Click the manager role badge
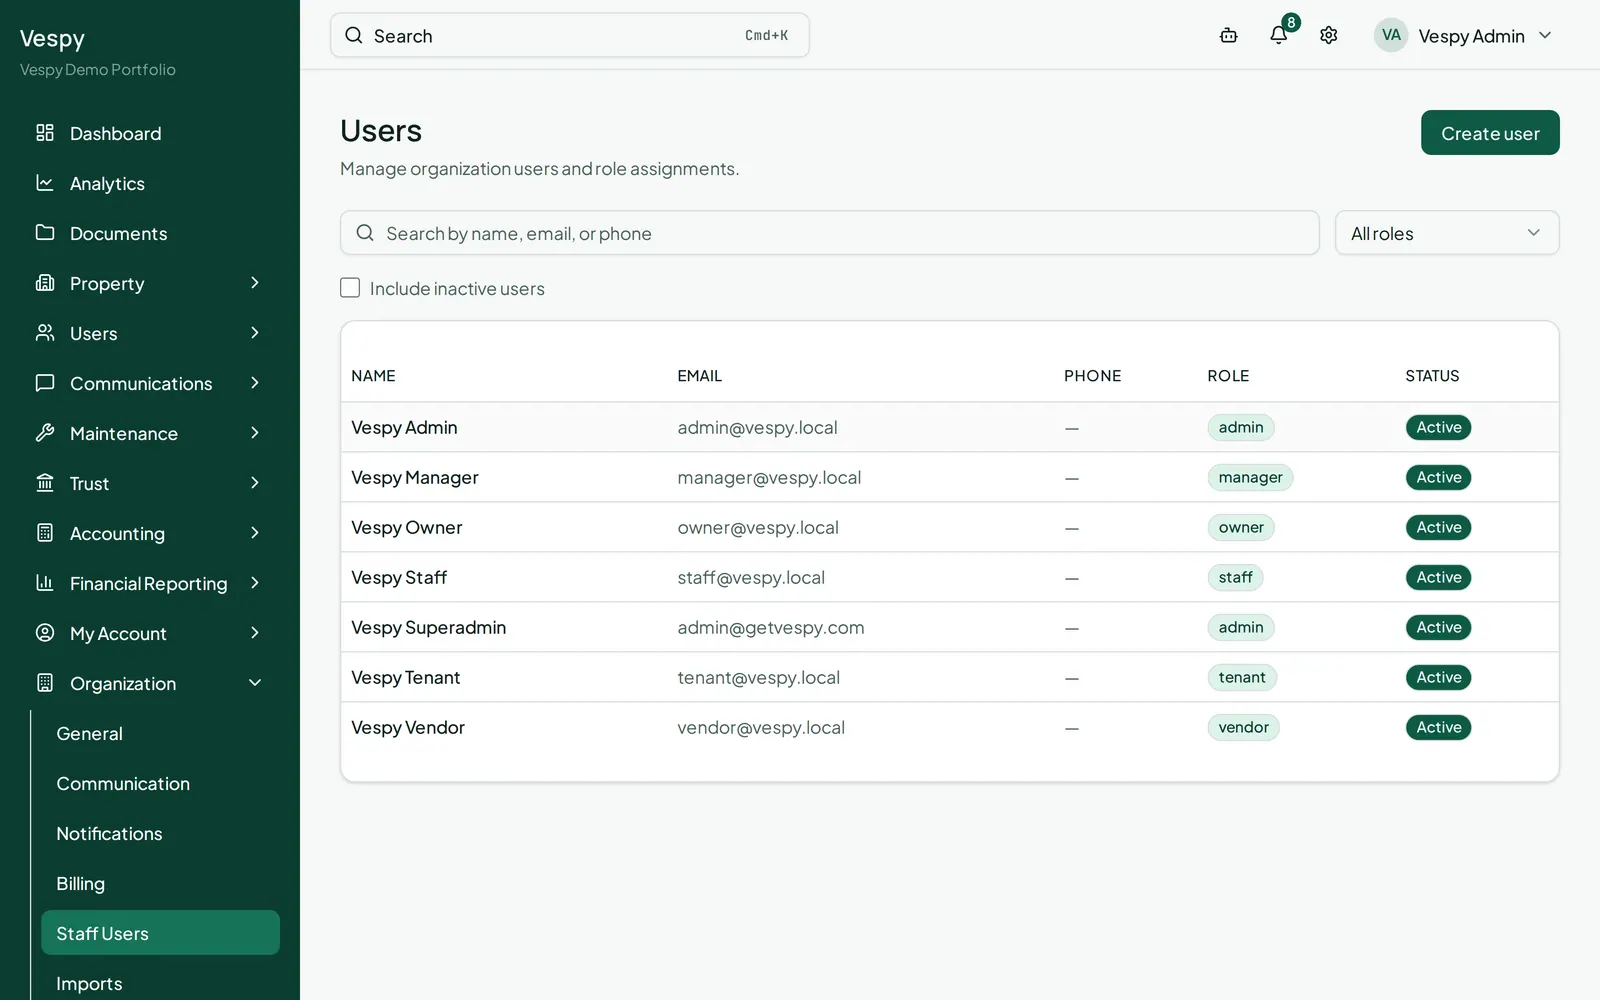The image size is (1600, 1000). coord(1250,477)
